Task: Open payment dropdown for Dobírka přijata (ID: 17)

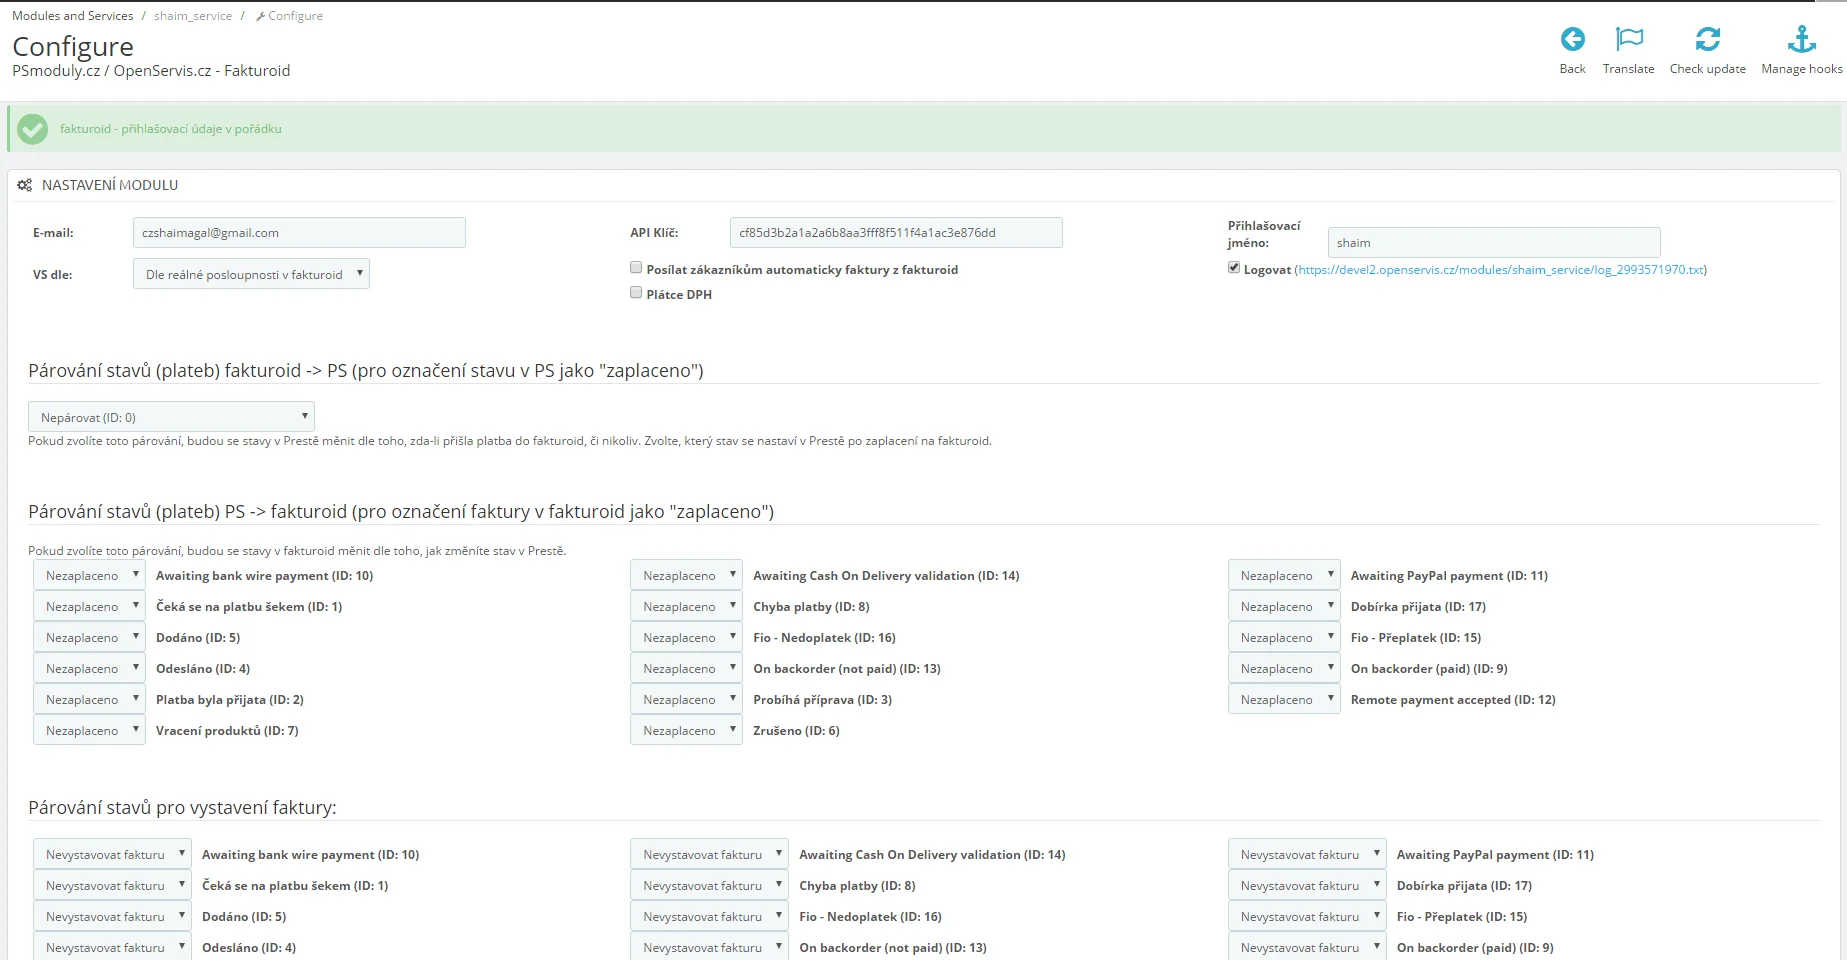Action: click(x=1283, y=607)
